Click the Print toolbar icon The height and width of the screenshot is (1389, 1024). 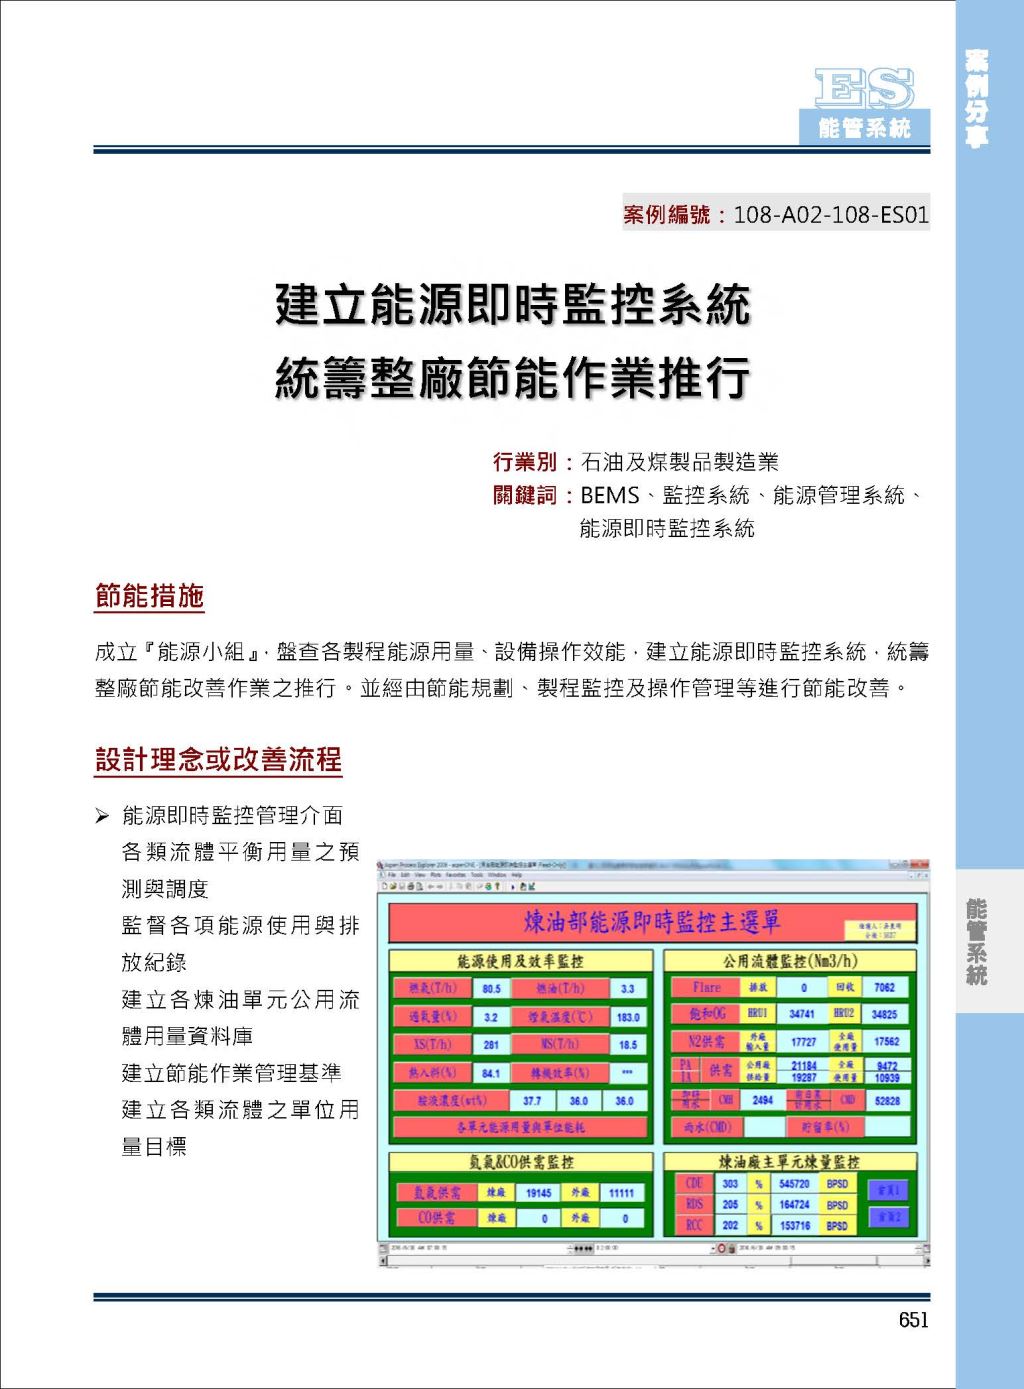click(x=410, y=886)
